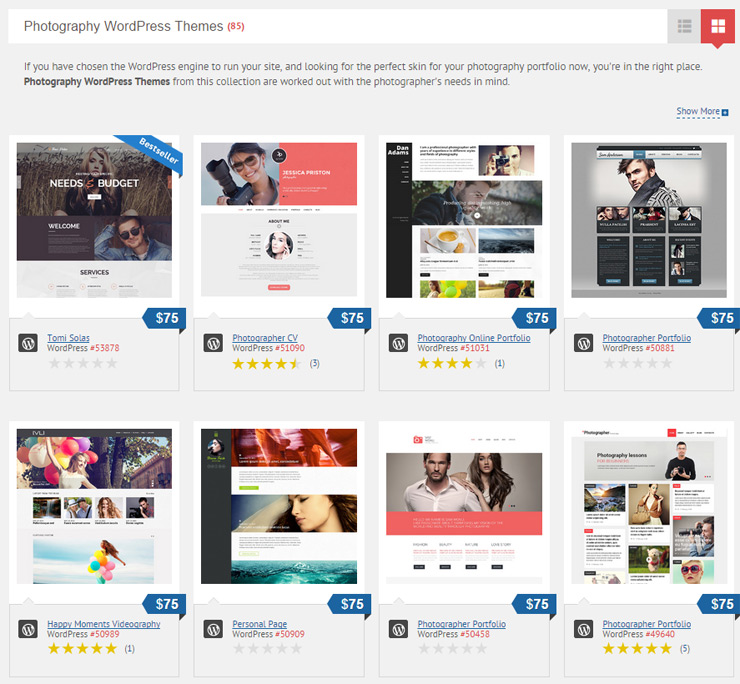Image resolution: width=740 pixels, height=684 pixels.
Task: Click Personal Page preview thumbnail
Action: (279, 507)
